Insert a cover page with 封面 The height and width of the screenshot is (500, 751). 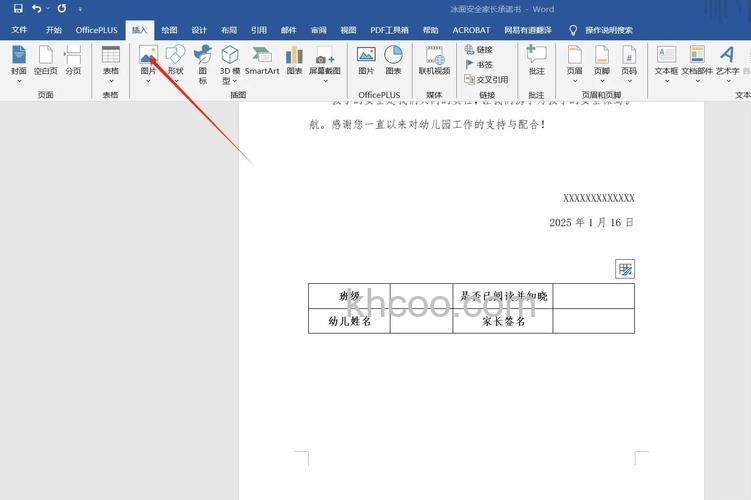[x=19, y=64]
